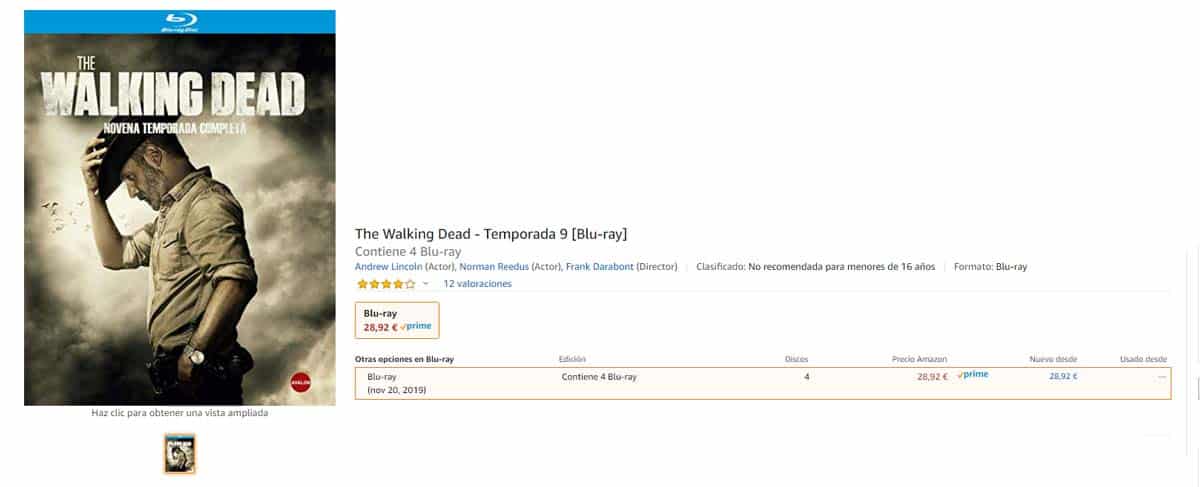Click the star rating icons

pyautogui.click(x=385, y=284)
